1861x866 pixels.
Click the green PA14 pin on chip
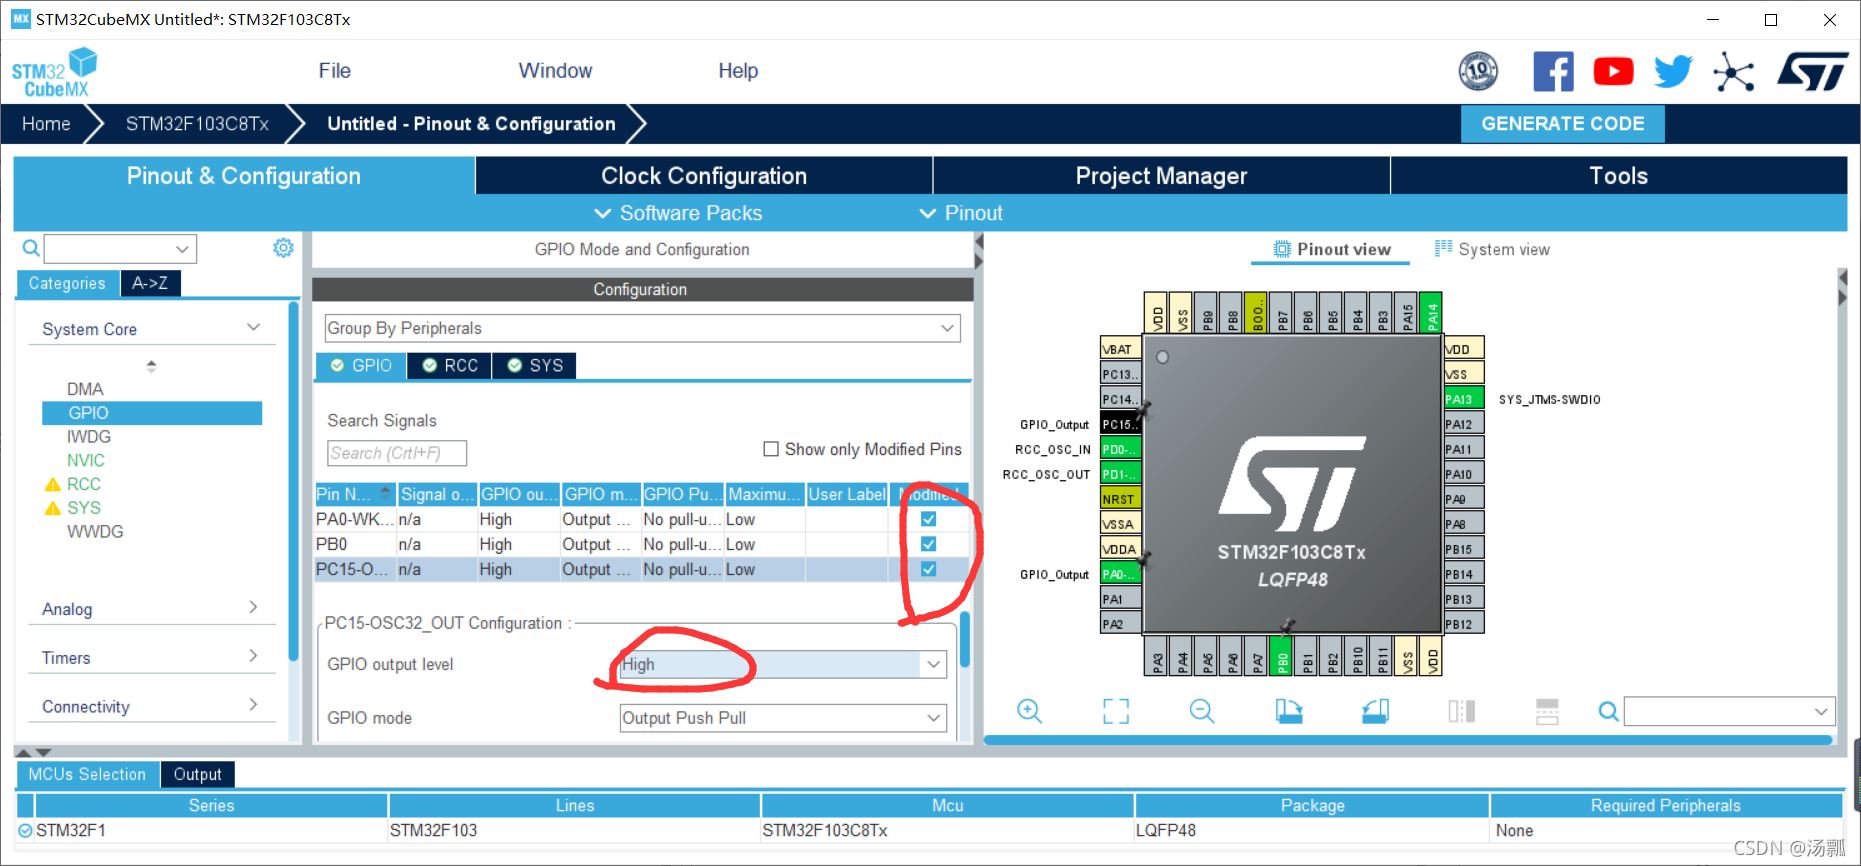coord(1432,313)
